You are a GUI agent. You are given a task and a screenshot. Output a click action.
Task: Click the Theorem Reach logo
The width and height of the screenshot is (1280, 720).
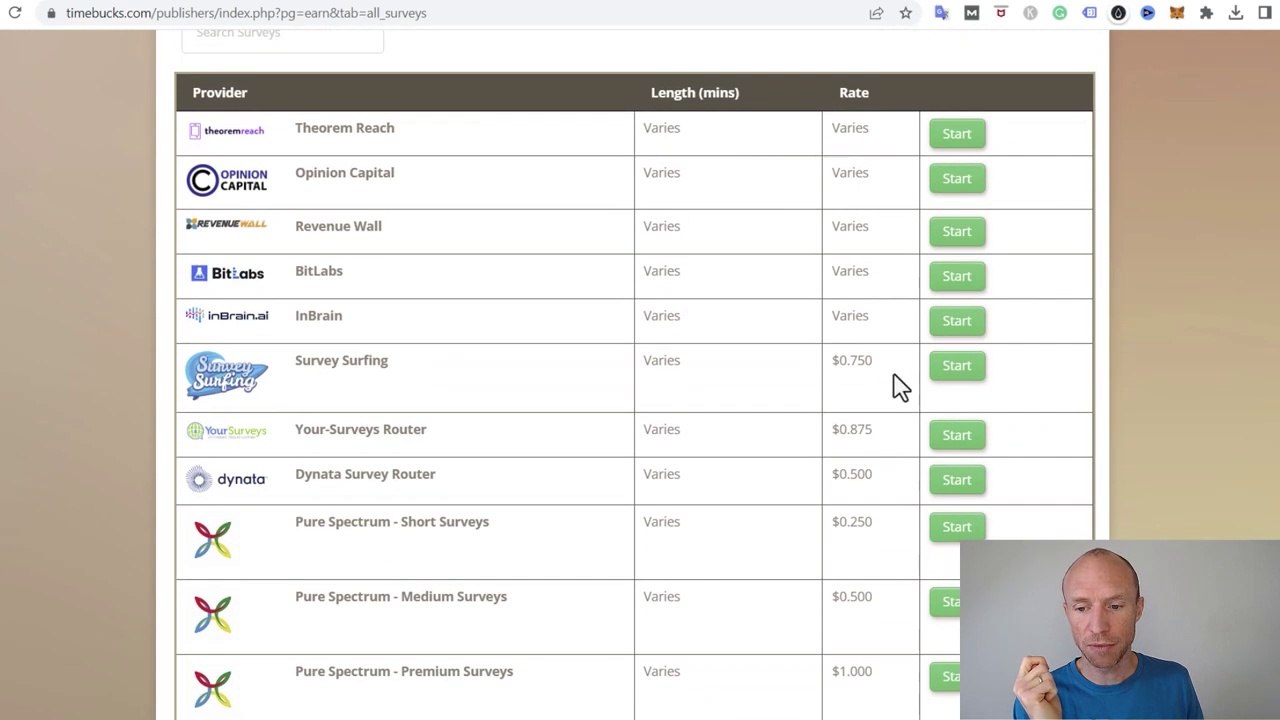(227, 131)
